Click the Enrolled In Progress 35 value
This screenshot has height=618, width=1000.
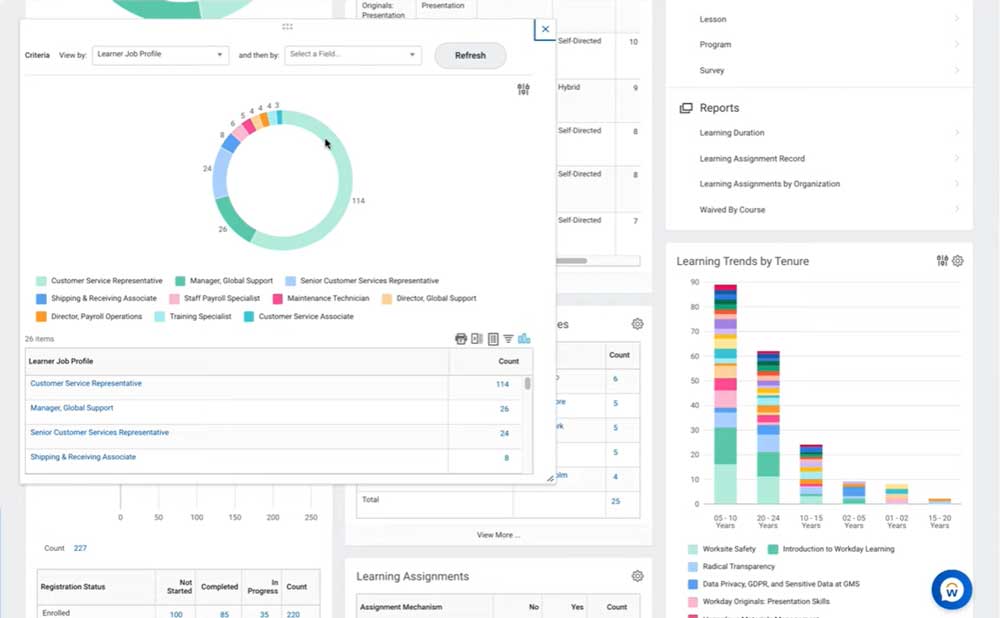264,614
